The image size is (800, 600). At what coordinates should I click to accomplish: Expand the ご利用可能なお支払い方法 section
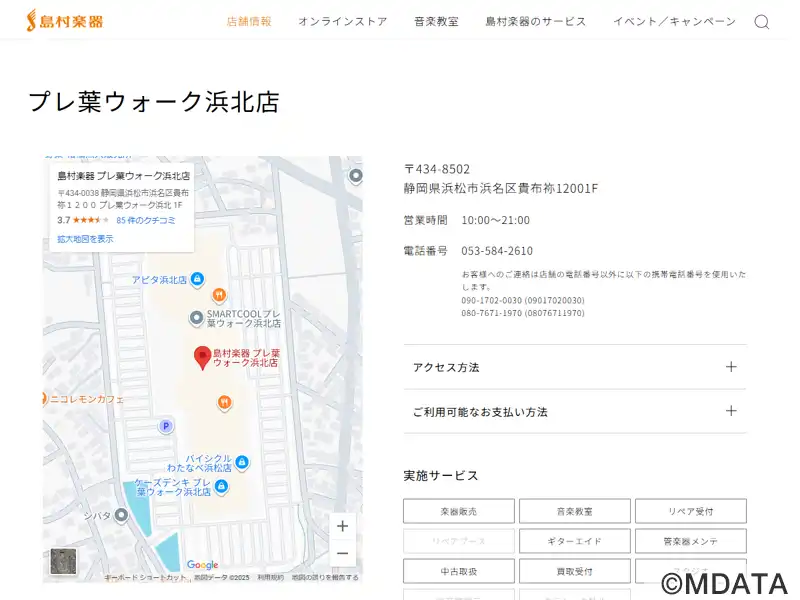pos(575,411)
